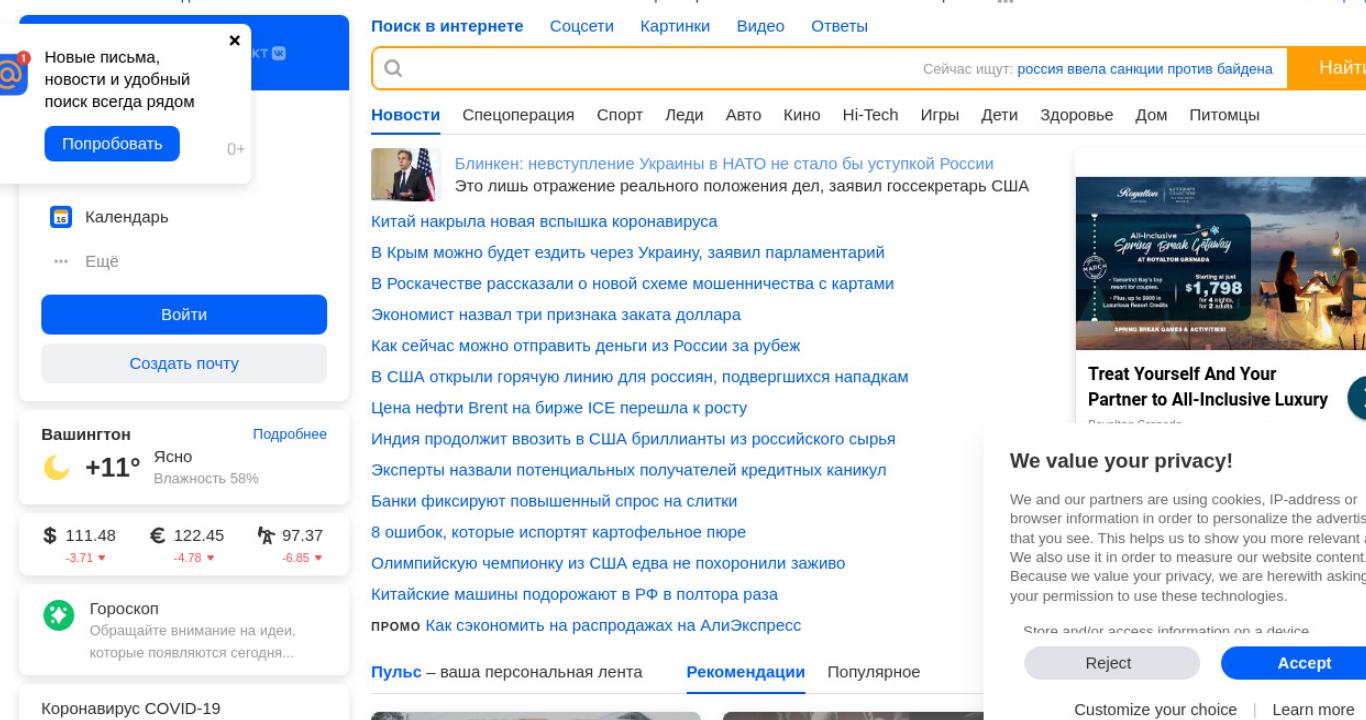Image resolution: width=1366 pixels, height=720 pixels.
Task: Open the Пульс personal feed link
Action: point(396,672)
